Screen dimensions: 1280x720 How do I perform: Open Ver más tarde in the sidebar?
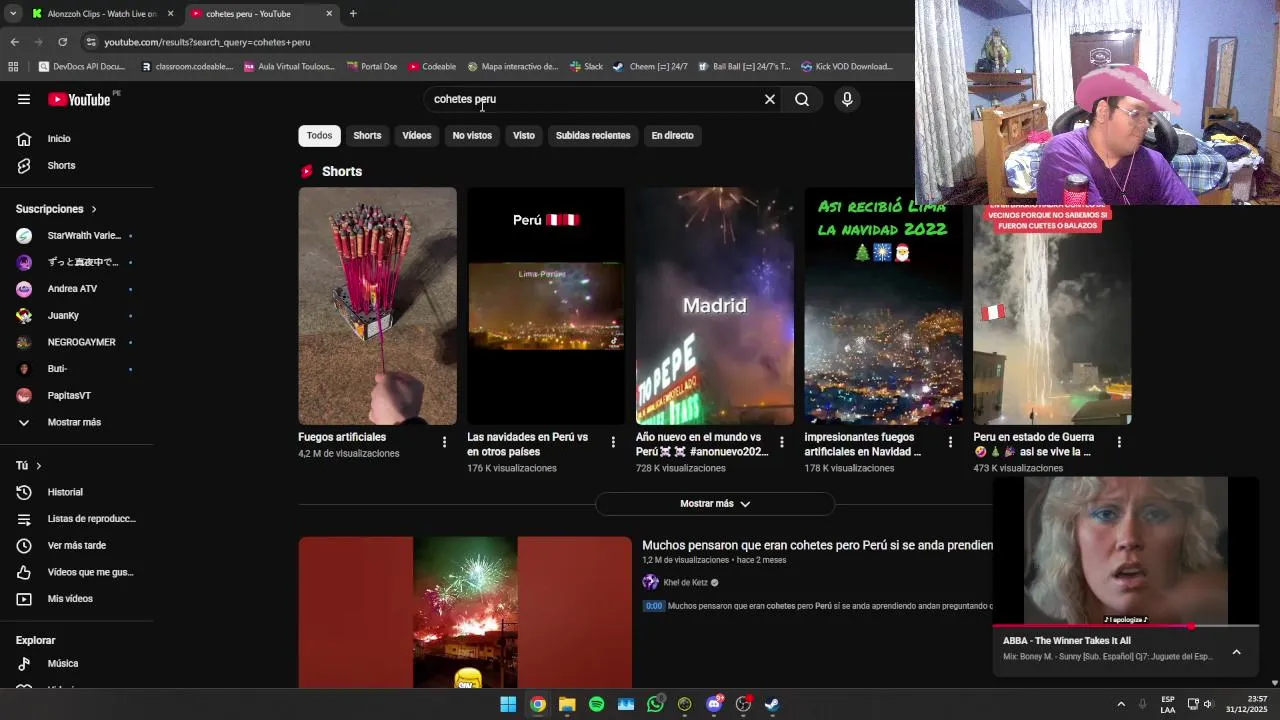pos(76,545)
